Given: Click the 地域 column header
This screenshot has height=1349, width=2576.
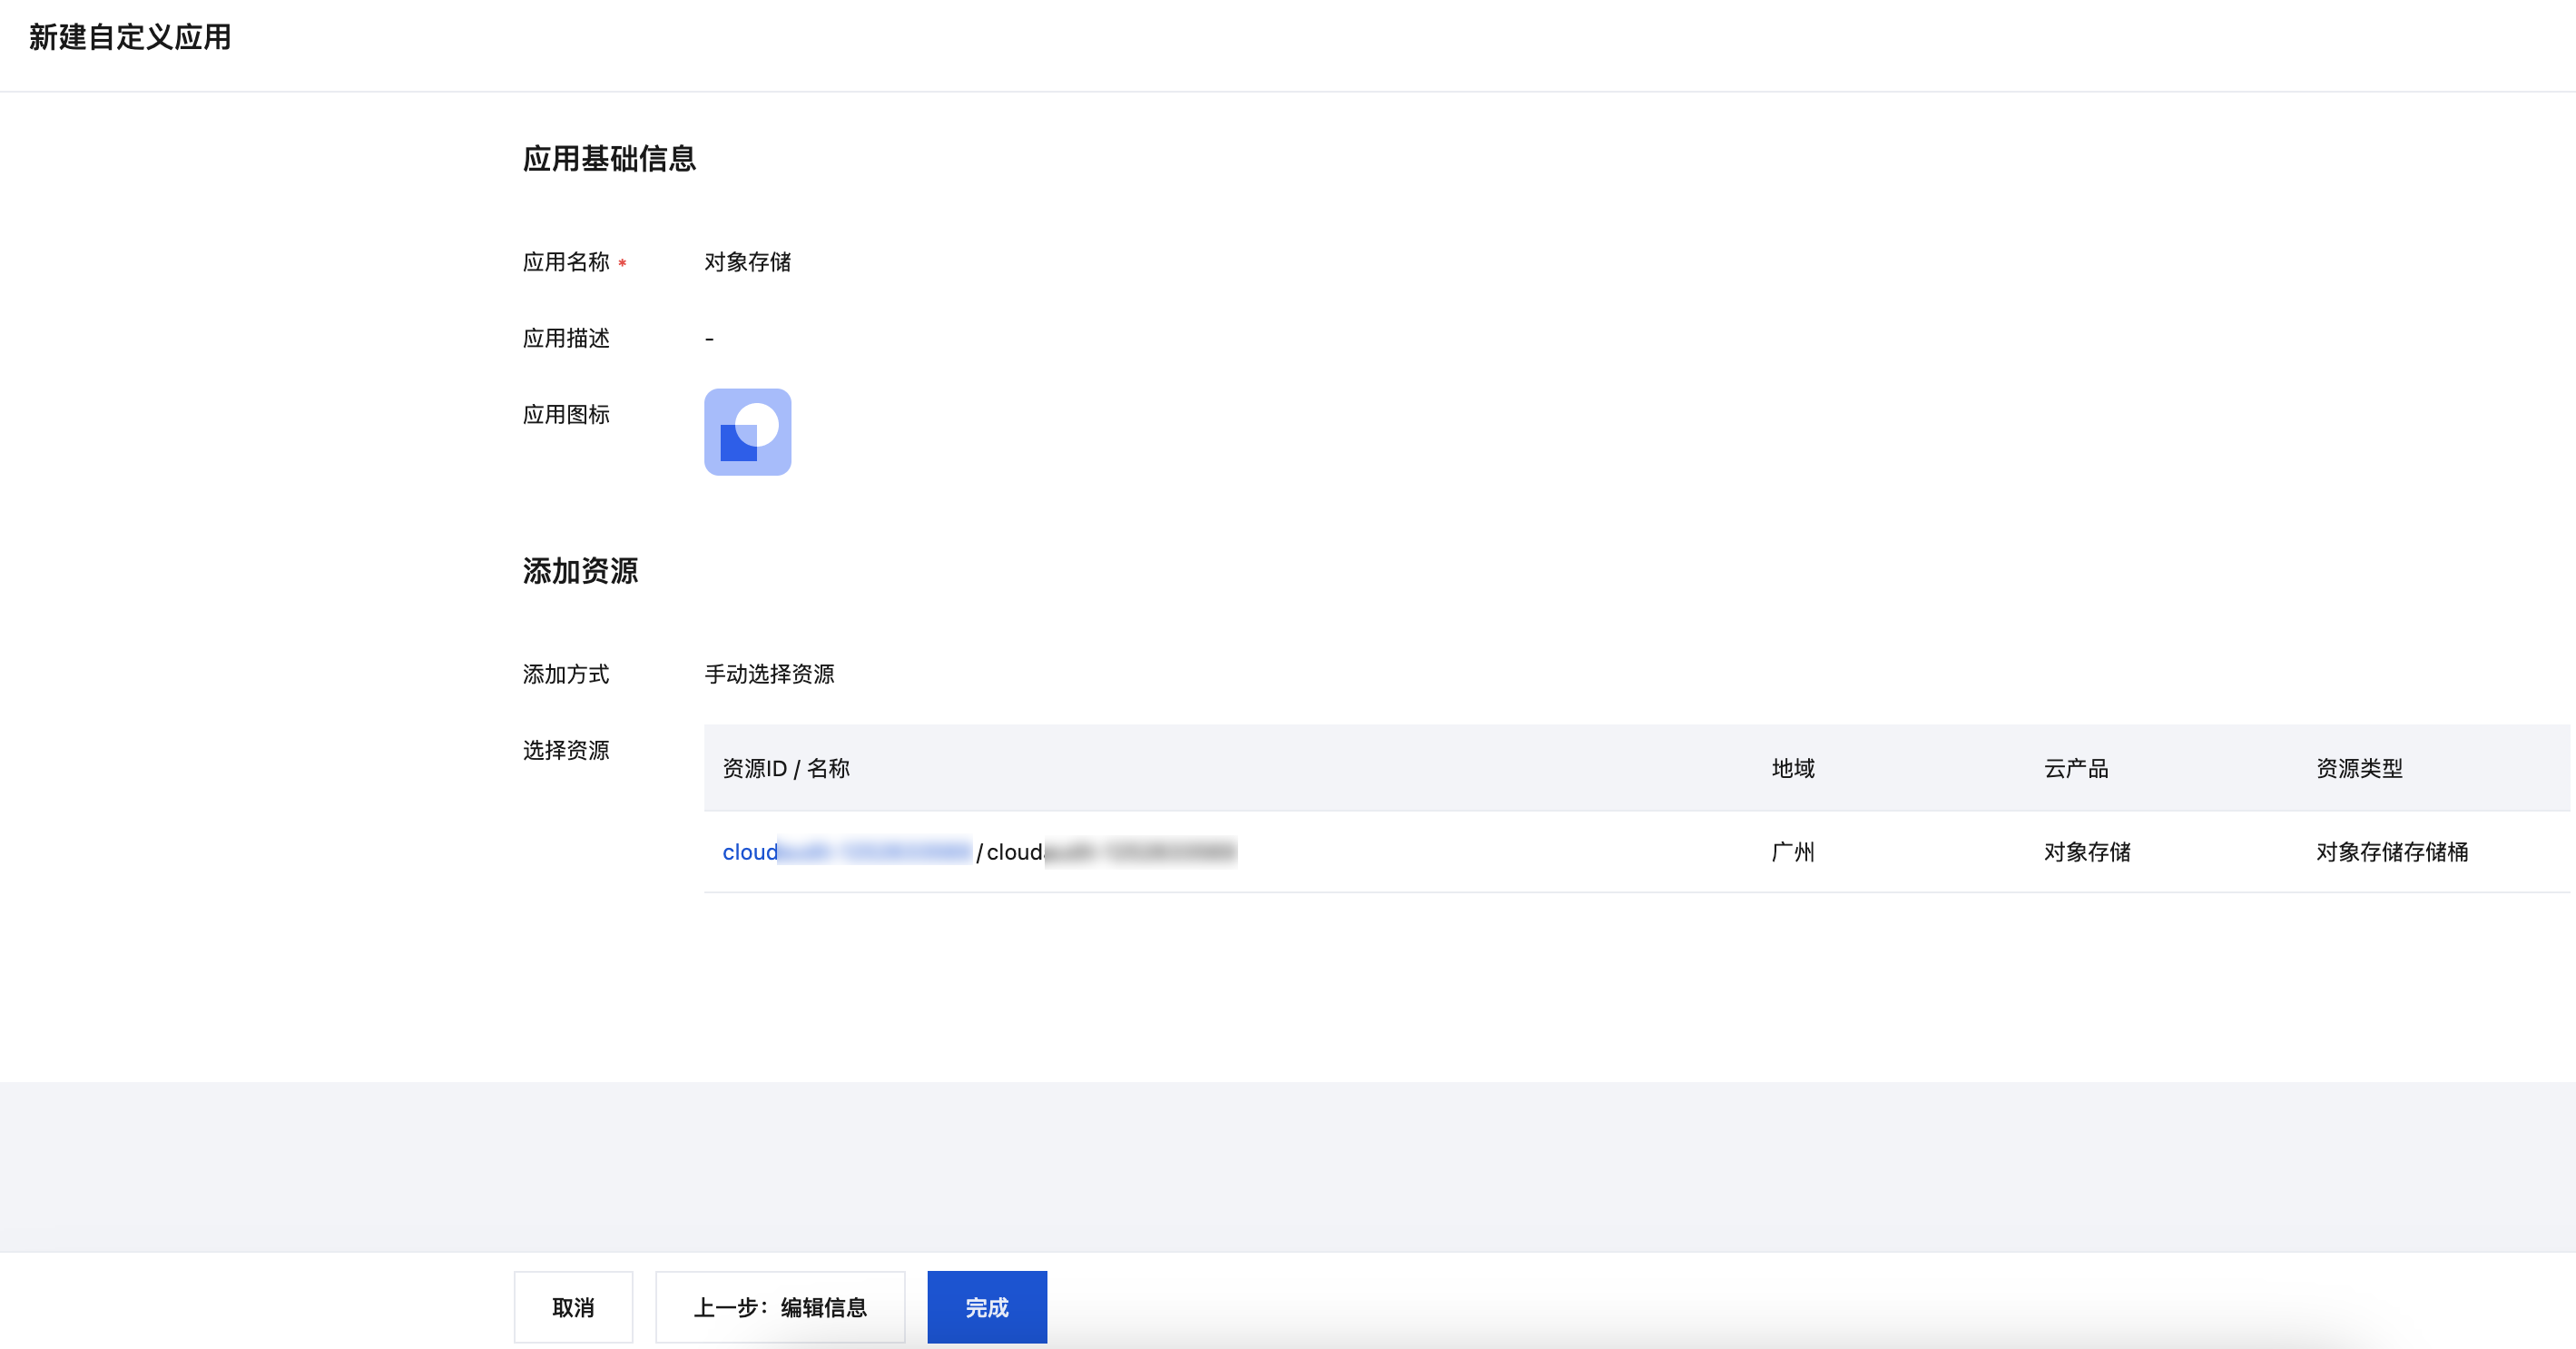Looking at the screenshot, I should pos(1792,768).
